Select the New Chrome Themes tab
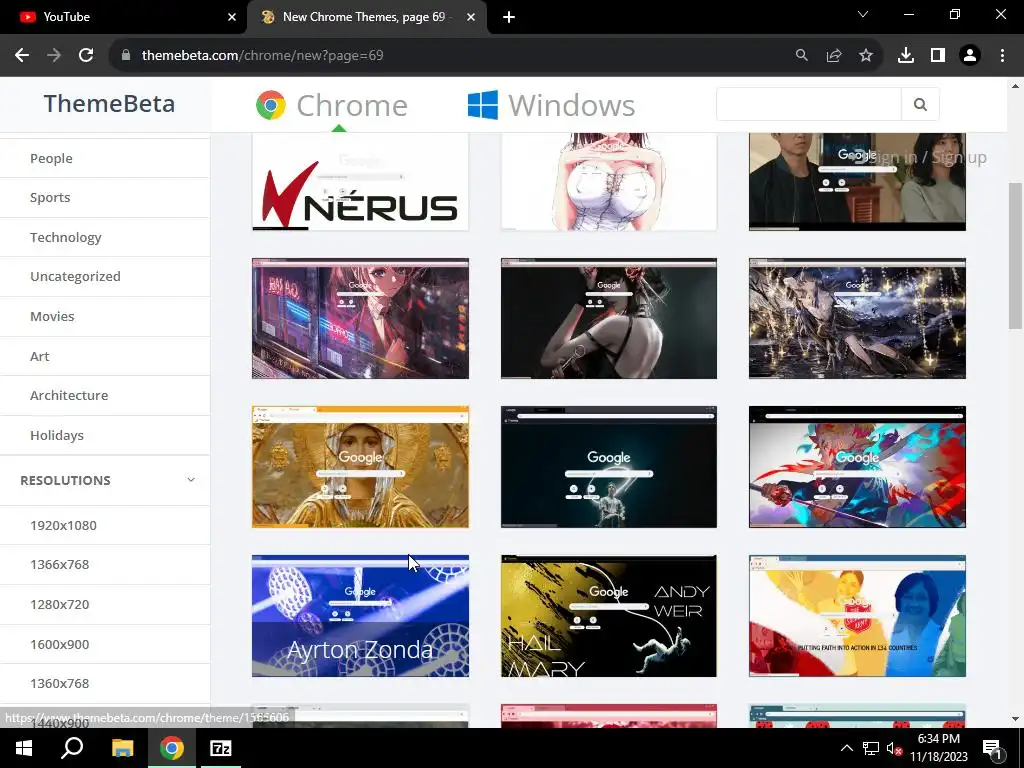This screenshot has width=1024, height=768. pyautogui.click(x=366, y=17)
